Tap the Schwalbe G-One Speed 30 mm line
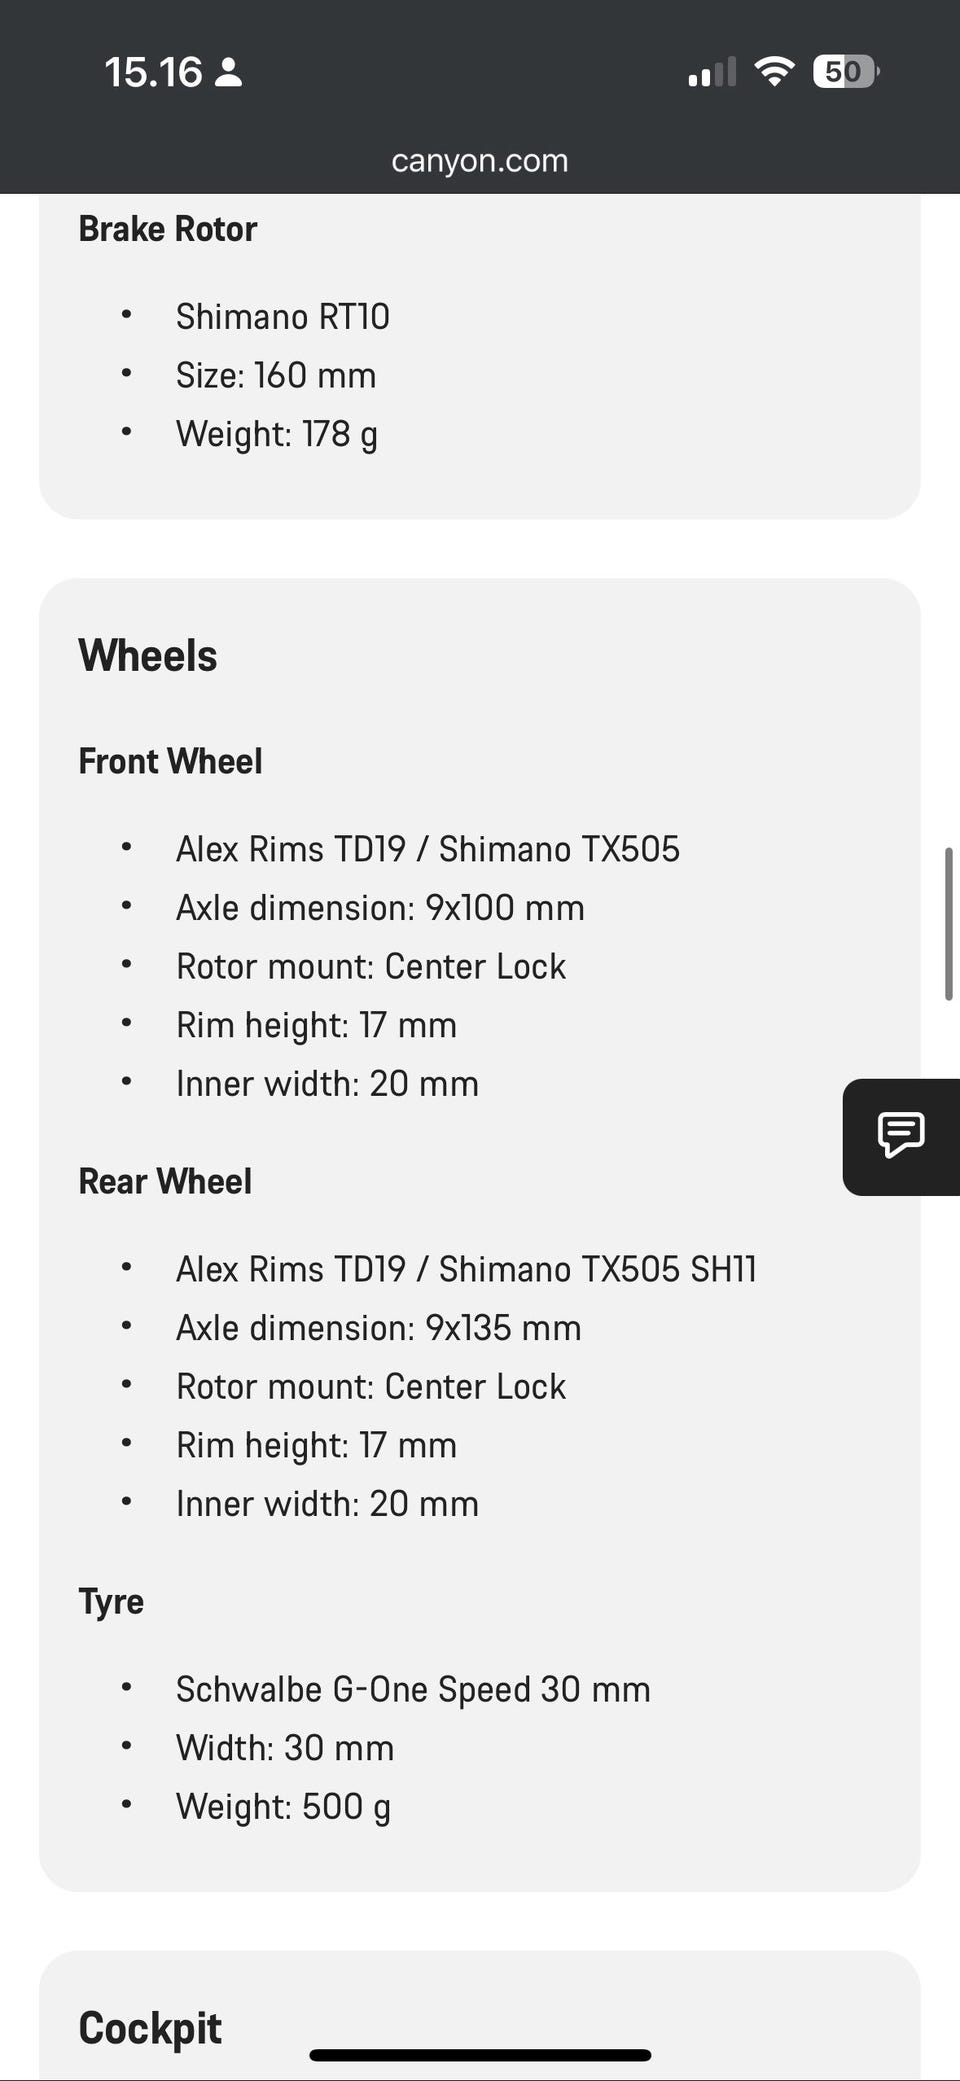 [413, 1689]
